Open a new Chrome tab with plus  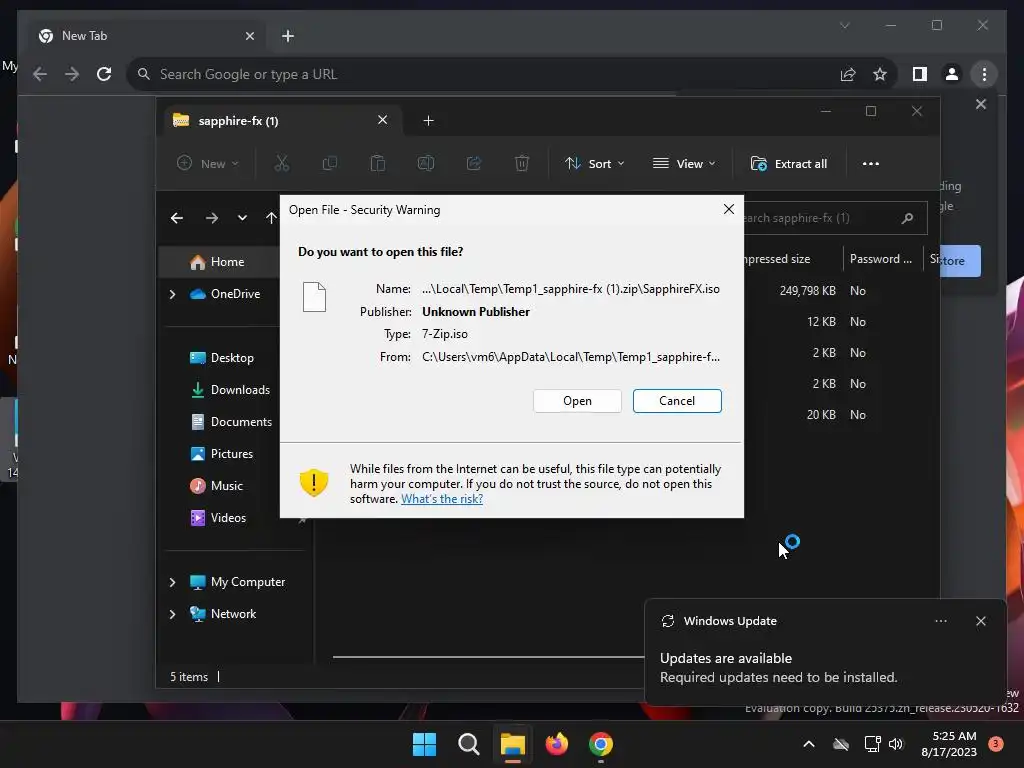point(288,36)
